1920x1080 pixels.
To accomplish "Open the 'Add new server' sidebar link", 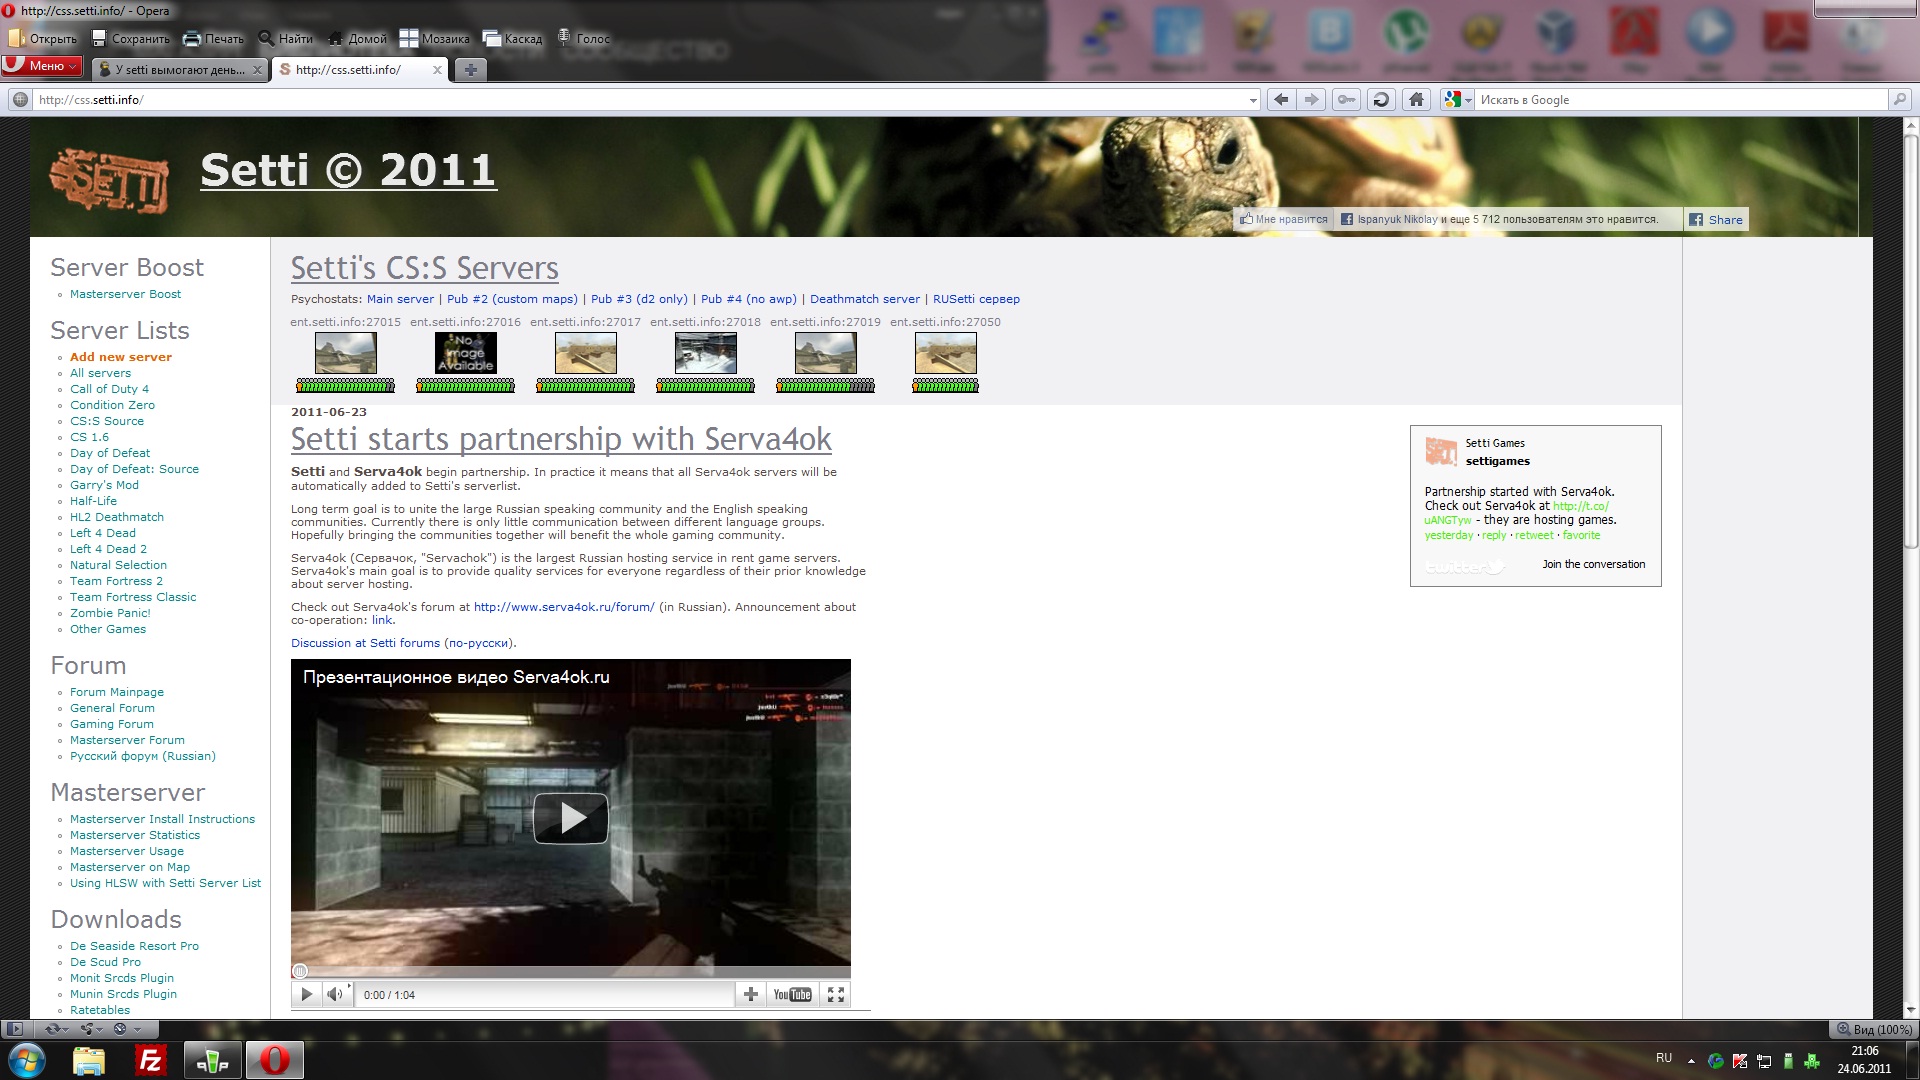I will [121, 357].
